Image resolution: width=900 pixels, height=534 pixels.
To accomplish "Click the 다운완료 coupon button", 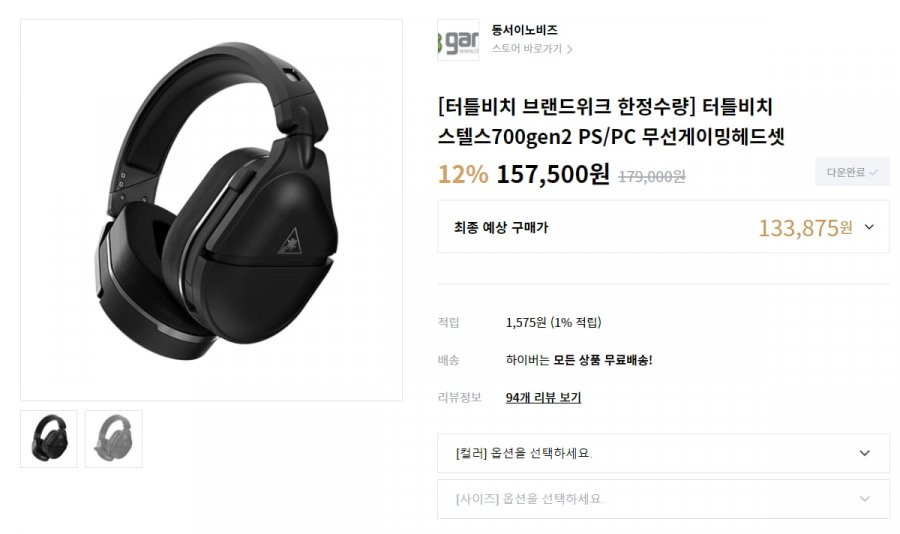I will [852, 172].
